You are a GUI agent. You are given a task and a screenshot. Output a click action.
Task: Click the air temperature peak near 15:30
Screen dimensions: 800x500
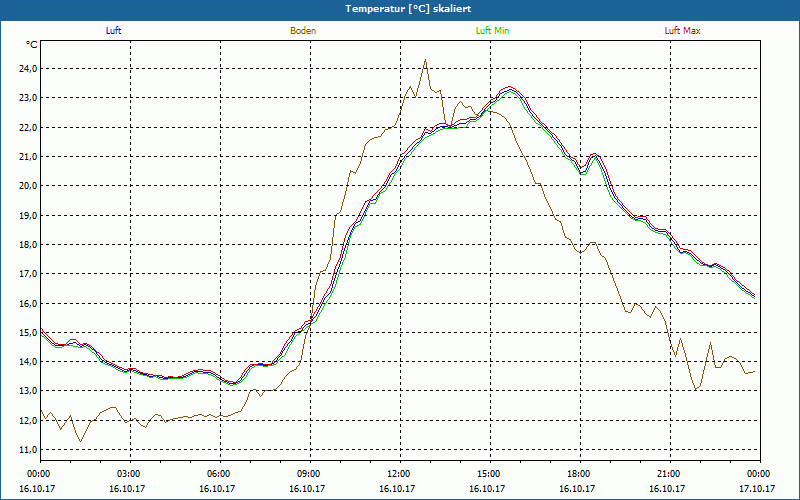[509, 88]
